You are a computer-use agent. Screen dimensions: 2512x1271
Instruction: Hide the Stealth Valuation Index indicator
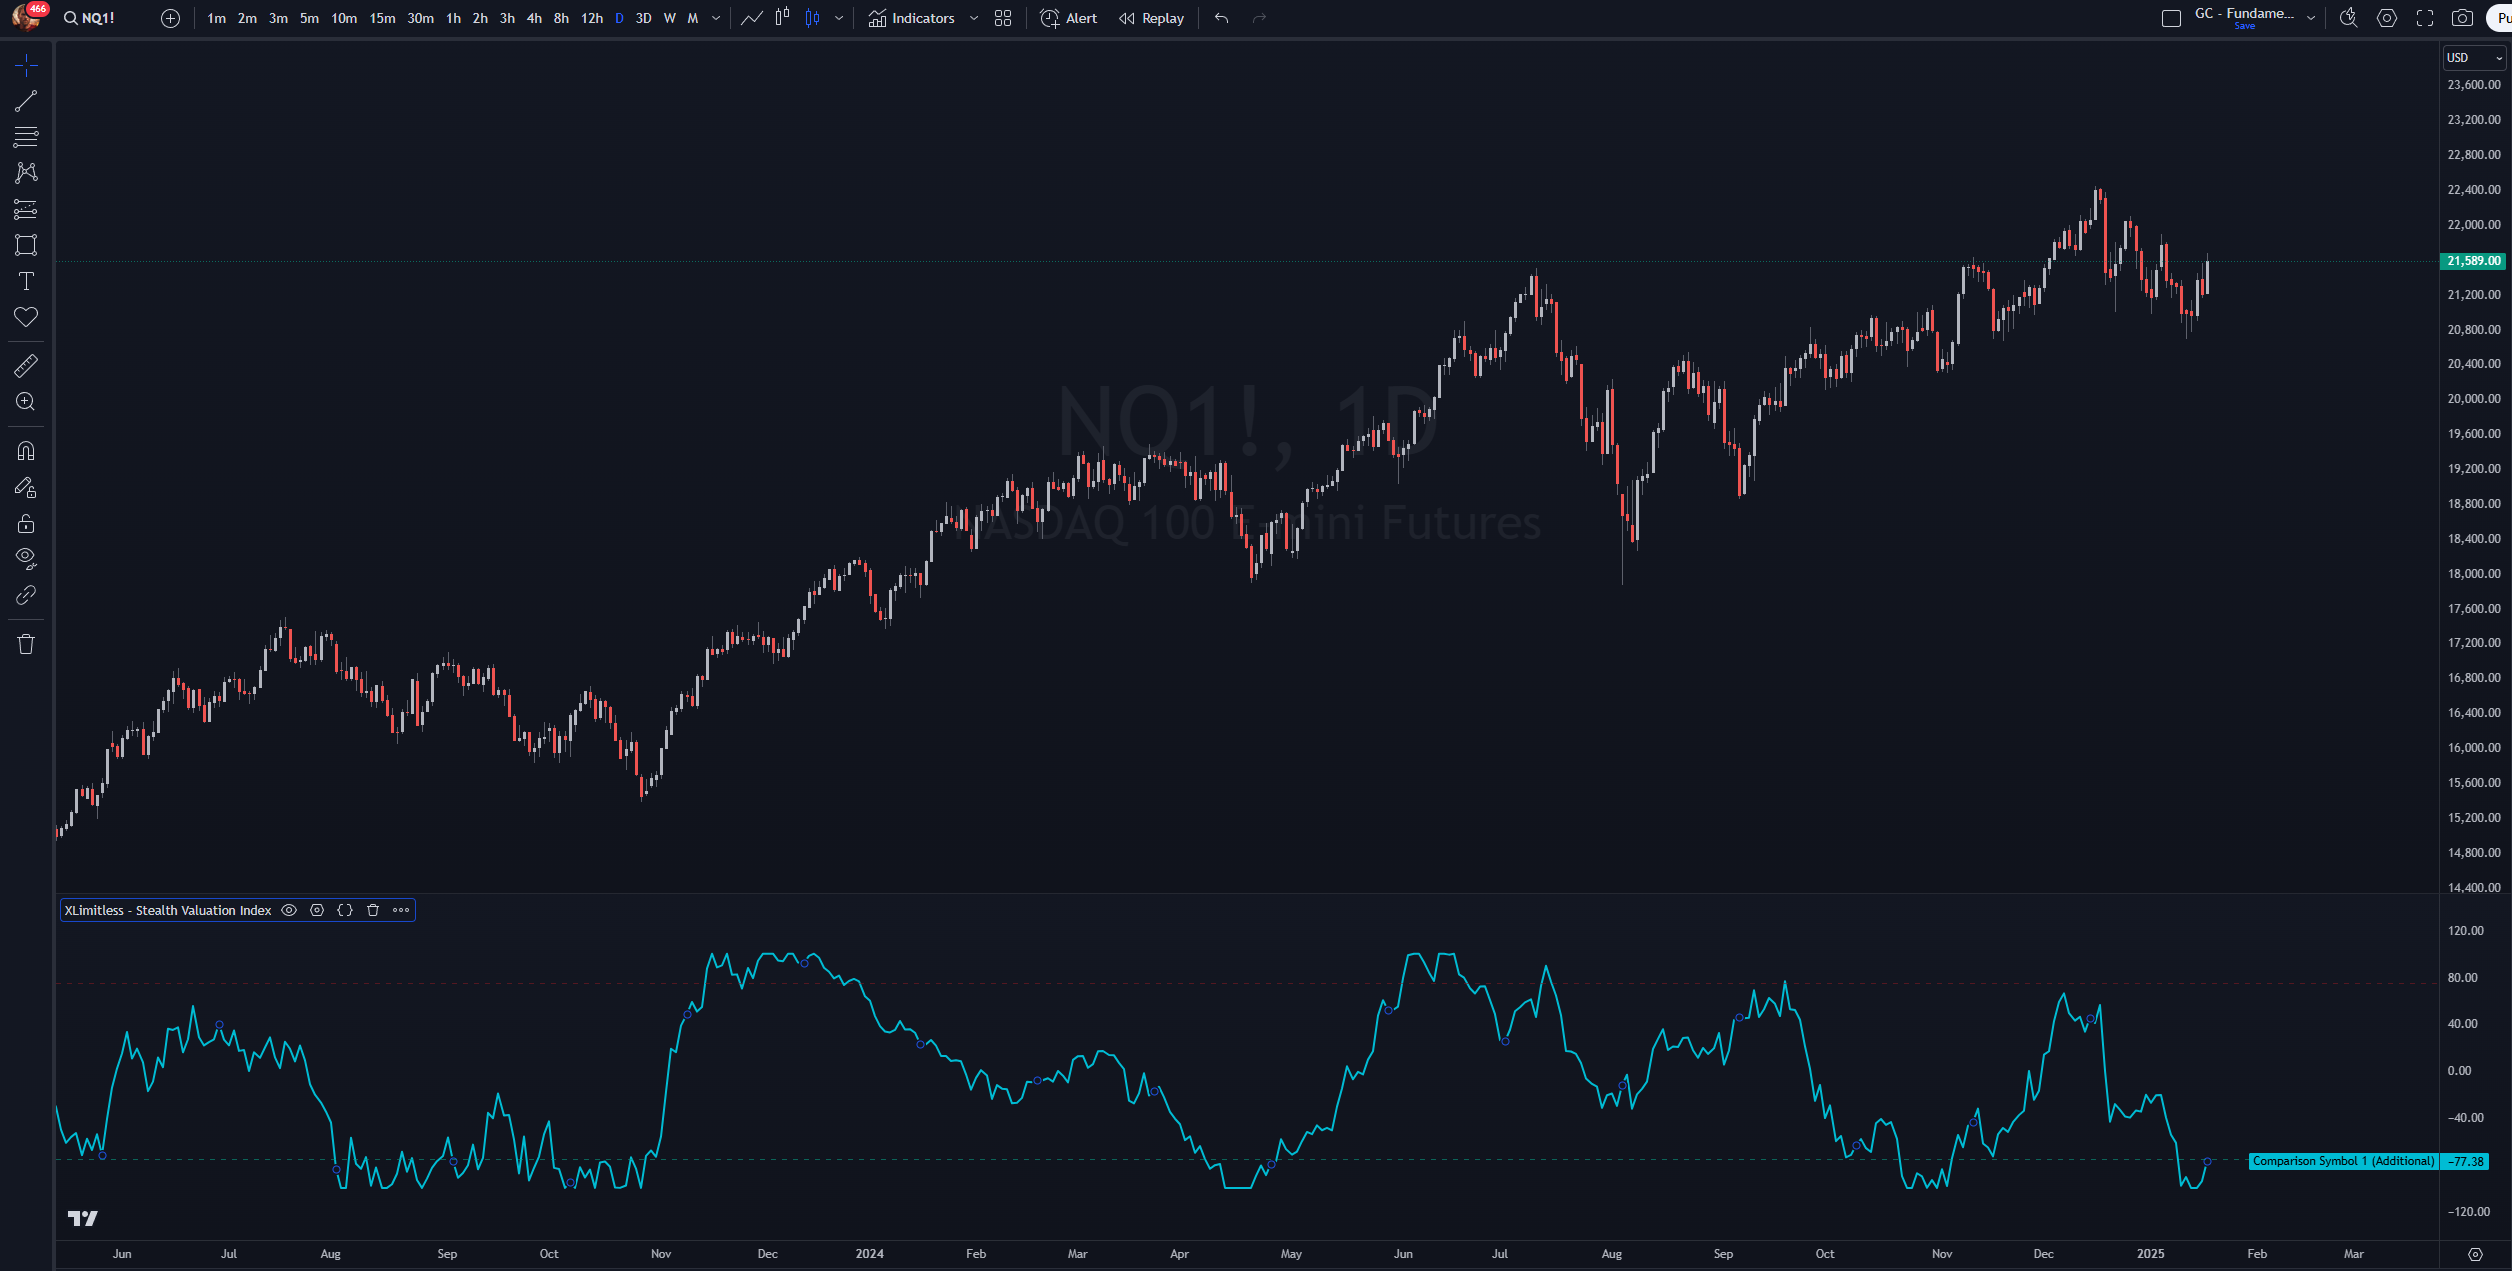point(289,910)
